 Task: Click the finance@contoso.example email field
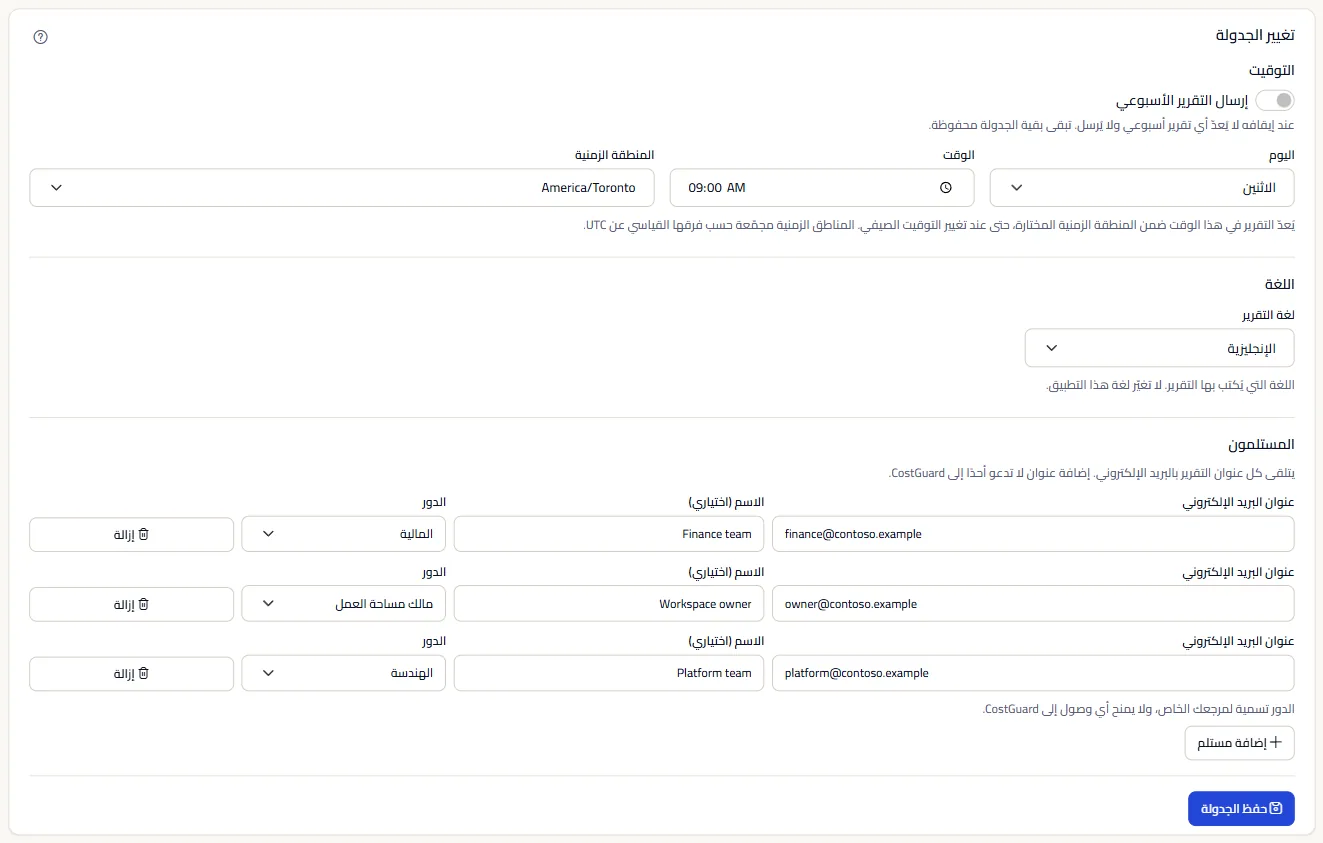coord(1034,534)
